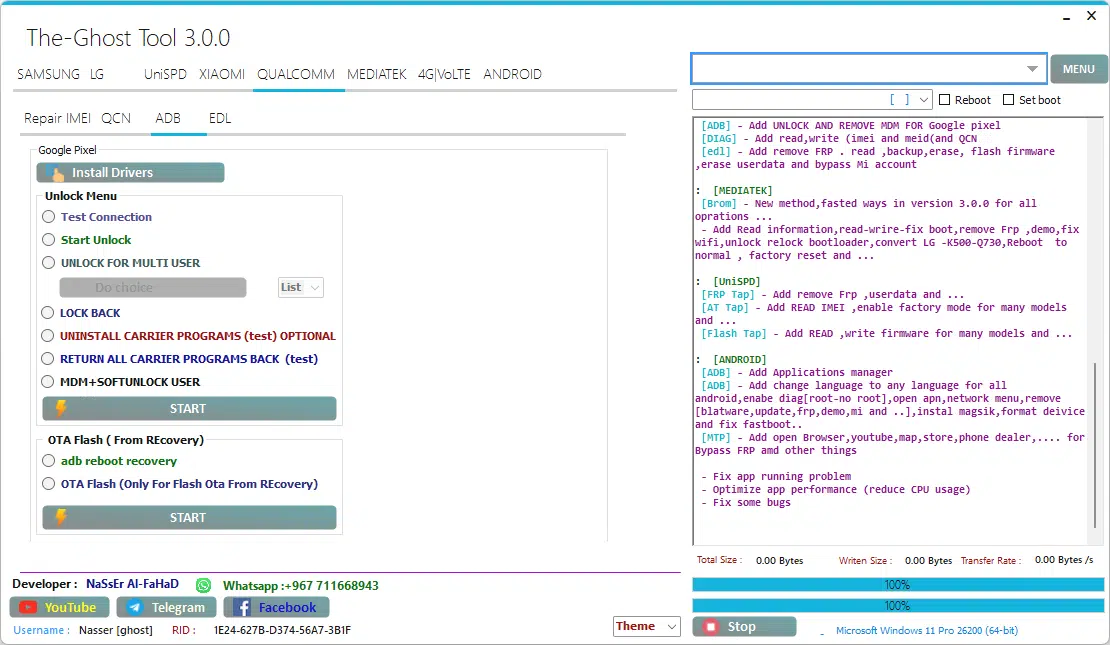The image size is (1110, 645).
Task: Select the QUALCOMM tab
Action: (296, 74)
